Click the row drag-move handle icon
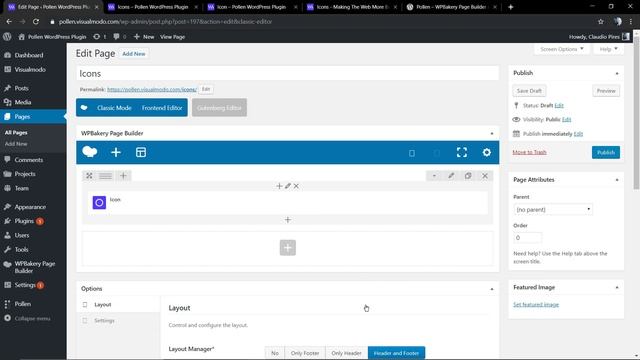 coord(89,176)
